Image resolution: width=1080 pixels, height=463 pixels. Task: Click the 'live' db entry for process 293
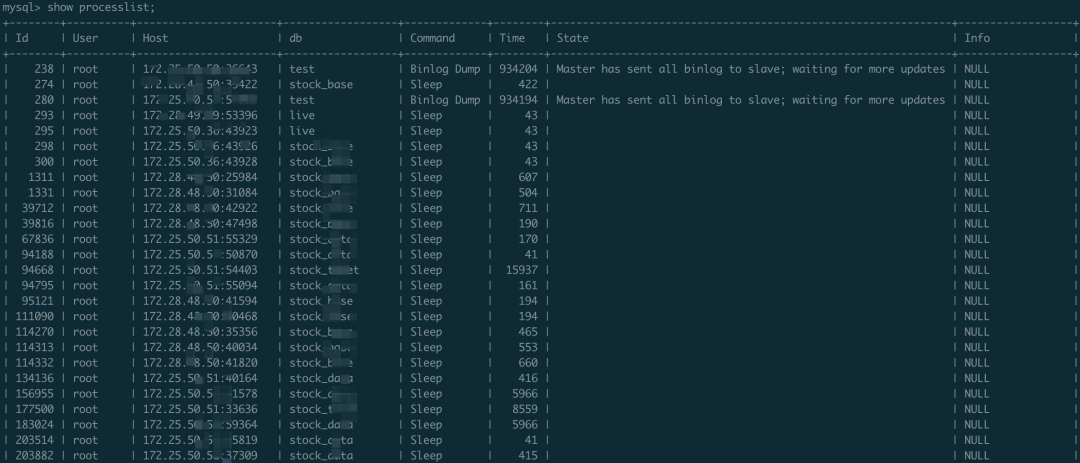coord(302,116)
